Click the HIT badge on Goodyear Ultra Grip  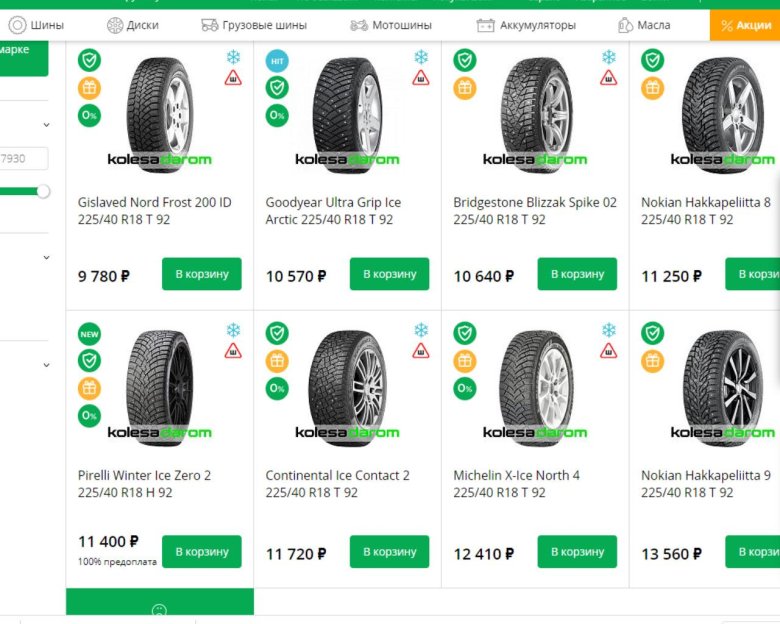(x=277, y=61)
